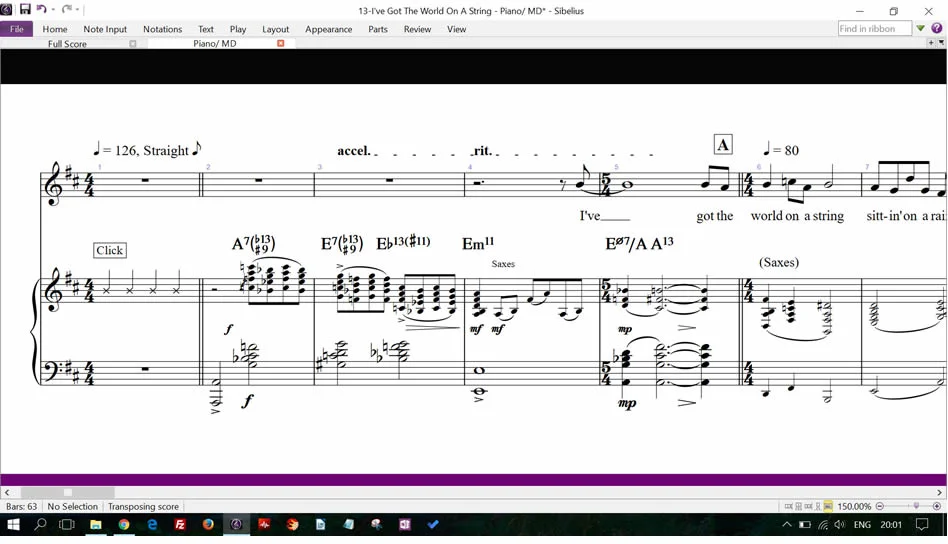The image size is (948, 544).
Task: Click the rit. tempo line text
Action: pos(482,151)
